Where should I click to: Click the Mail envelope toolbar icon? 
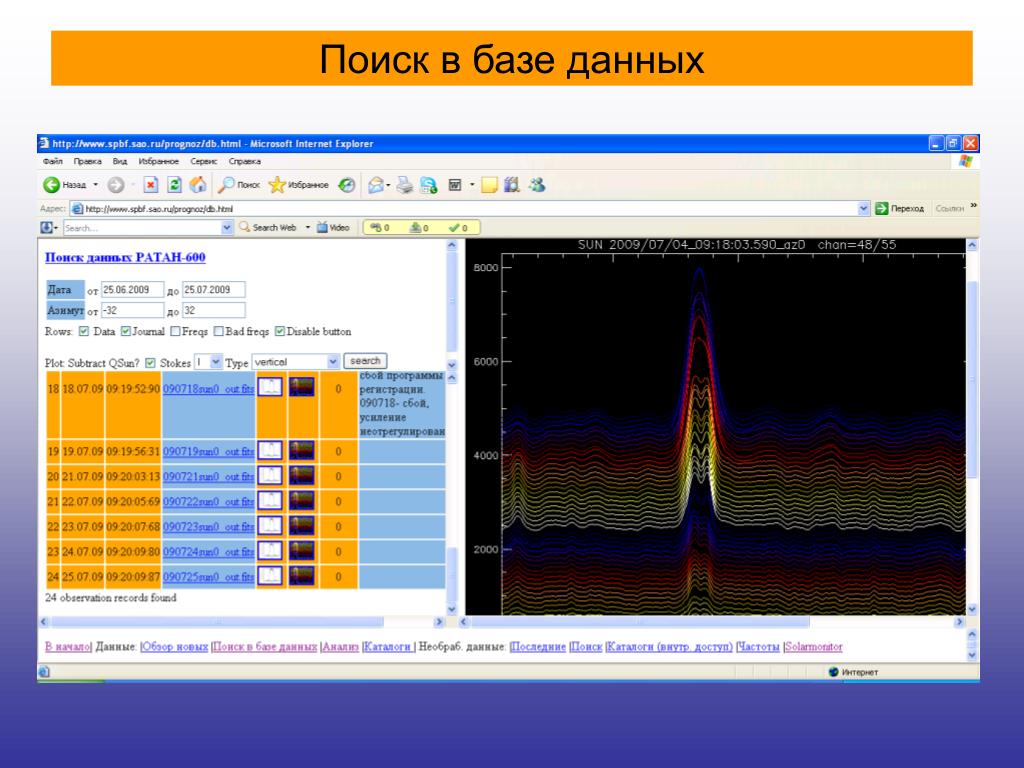[376, 185]
